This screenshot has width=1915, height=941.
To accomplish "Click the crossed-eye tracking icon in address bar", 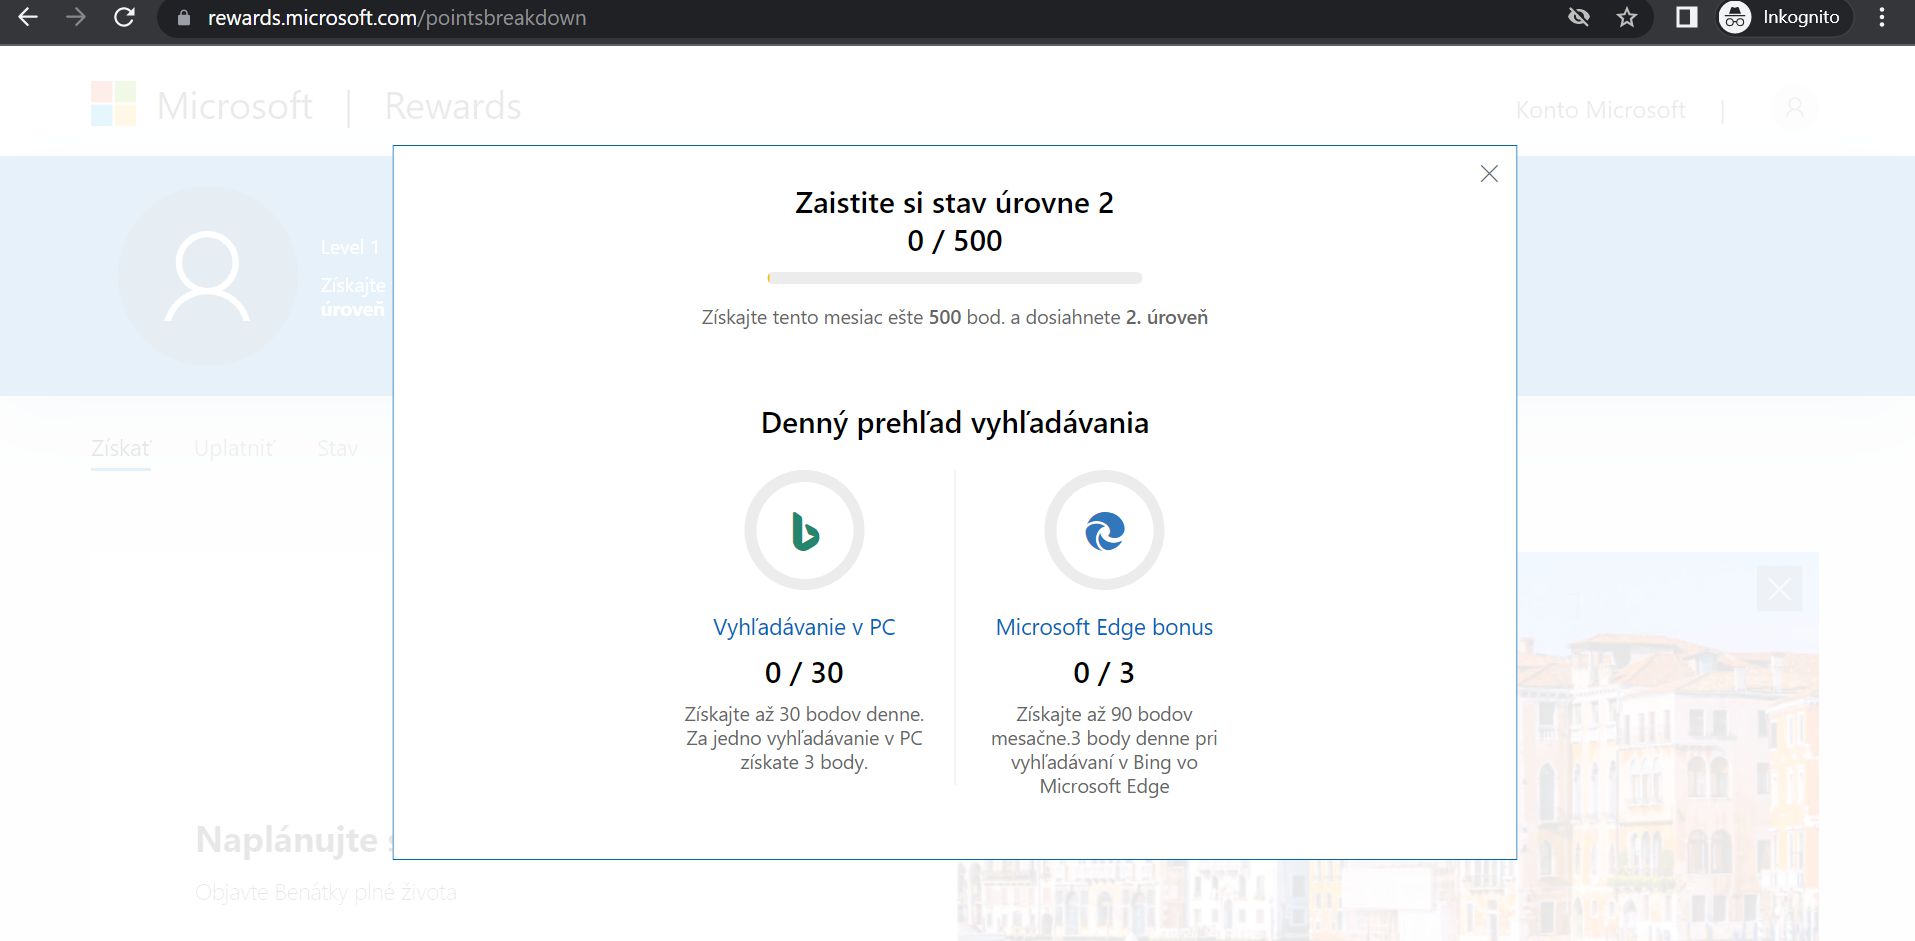I will coord(1579,17).
